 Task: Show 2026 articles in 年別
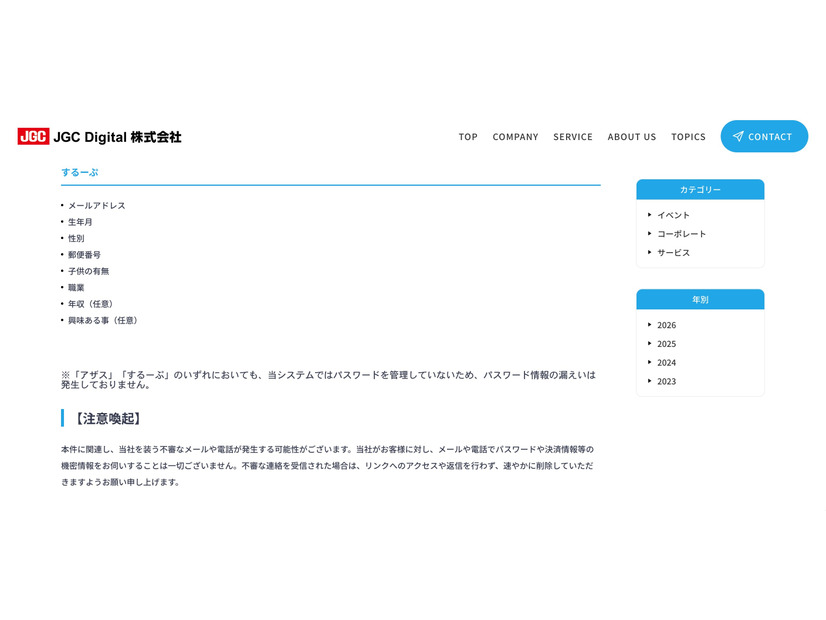pyautogui.click(x=666, y=325)
